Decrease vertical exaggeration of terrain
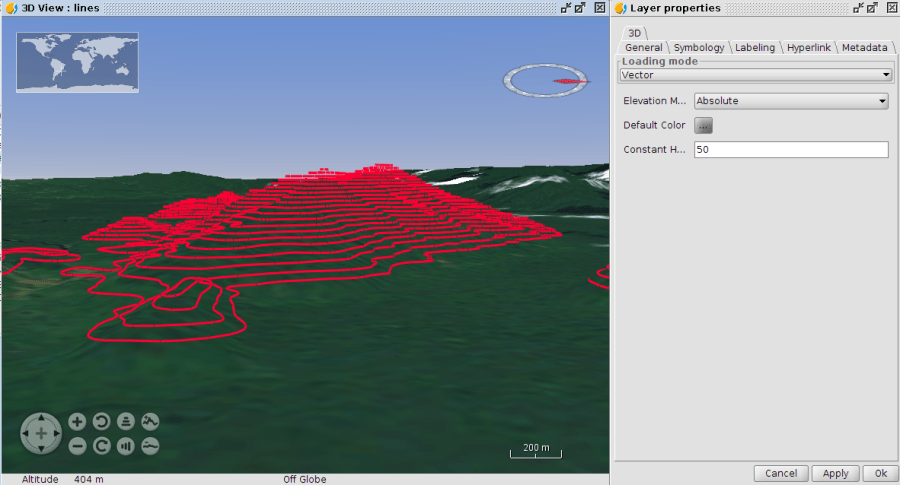 (150, 446)
